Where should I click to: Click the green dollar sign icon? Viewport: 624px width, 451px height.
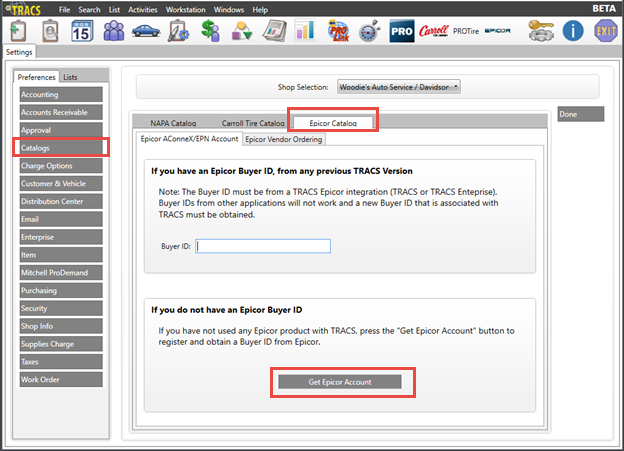tap(210, 31)
